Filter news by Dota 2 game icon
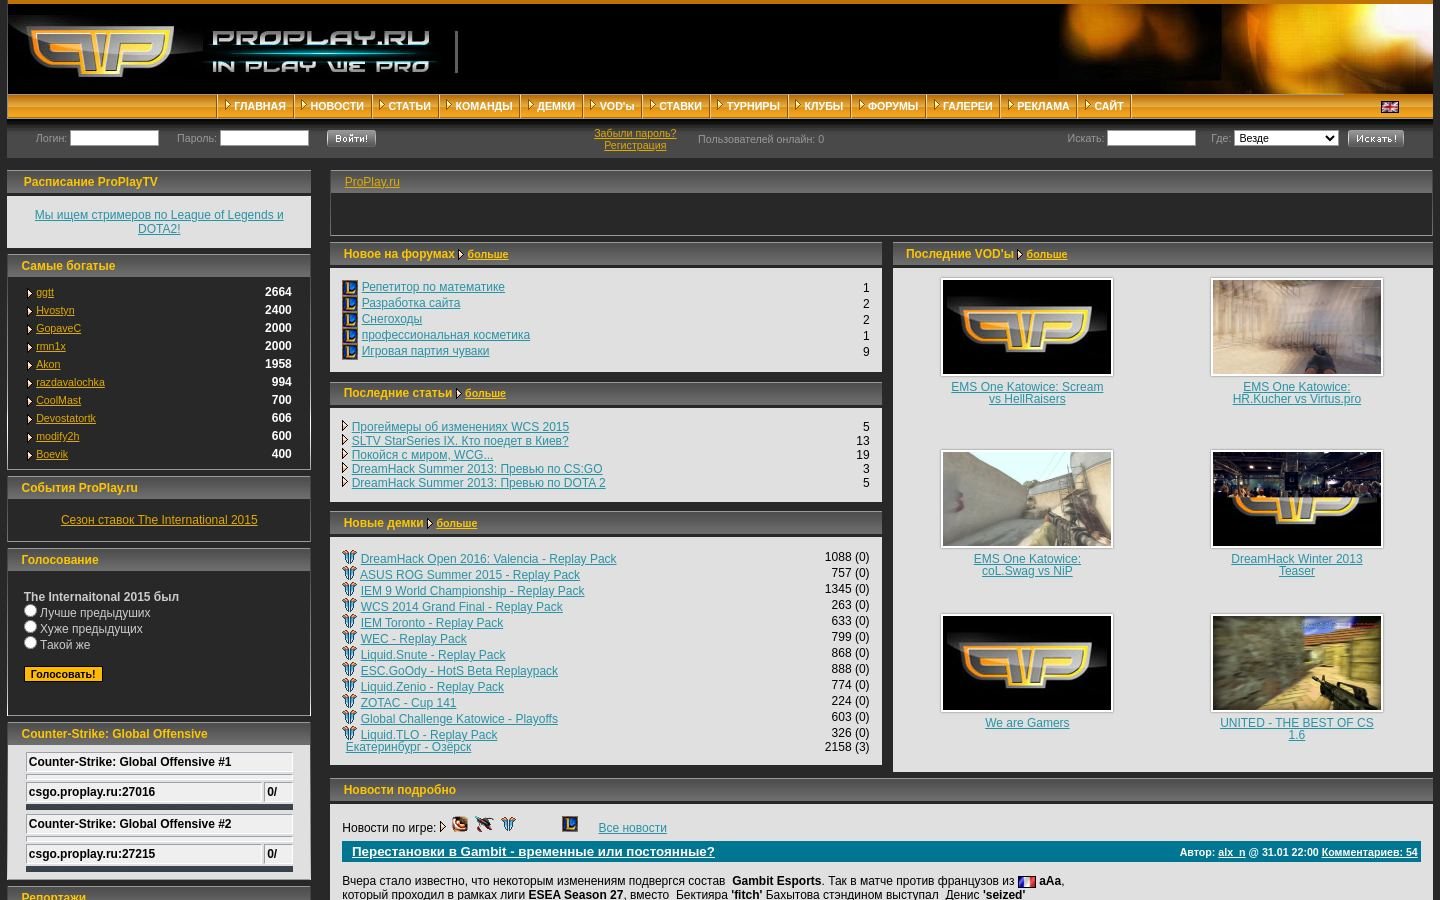 coord(460,824)
